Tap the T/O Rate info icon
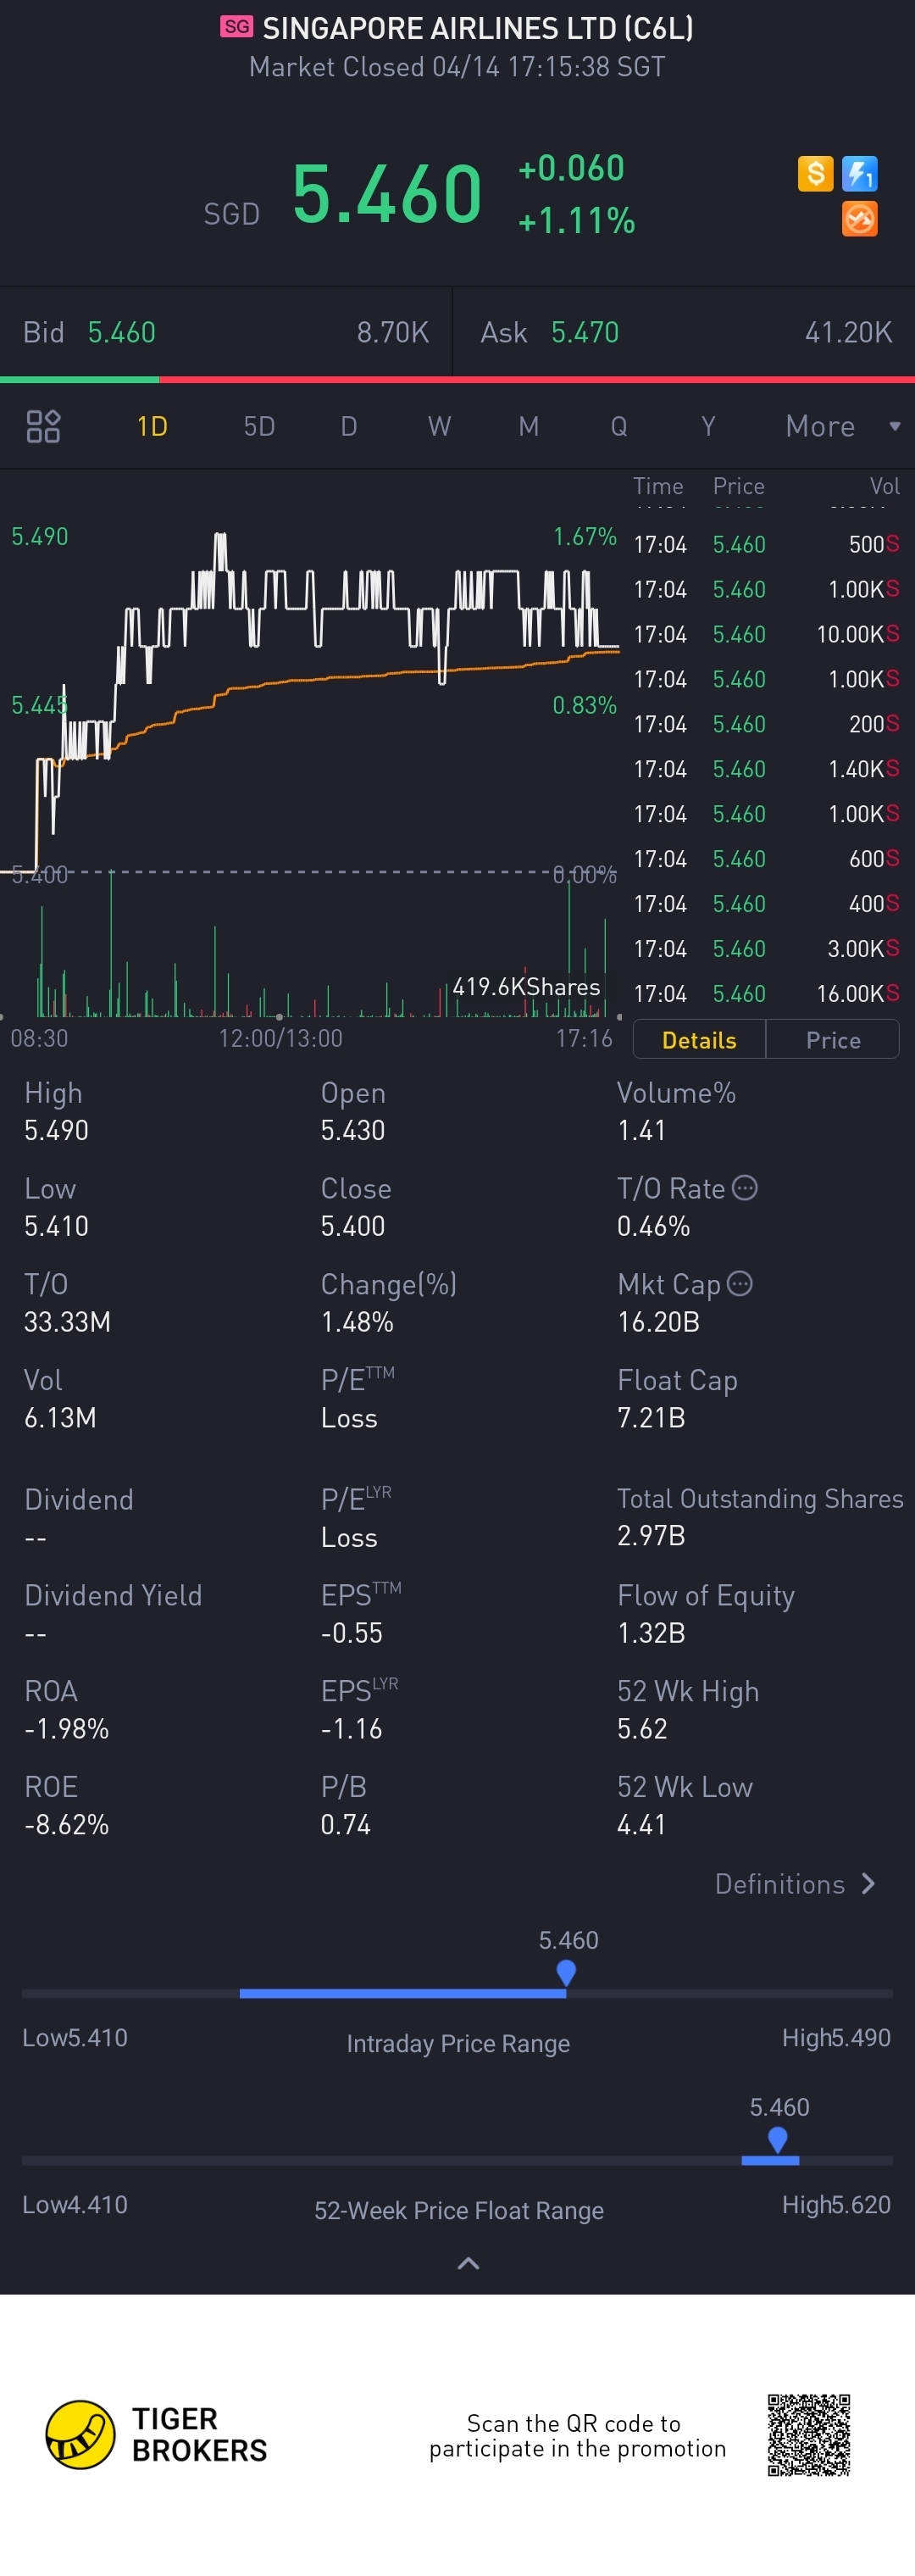The height and width of the screenshot is (2576, 915). click(744, 1187)
